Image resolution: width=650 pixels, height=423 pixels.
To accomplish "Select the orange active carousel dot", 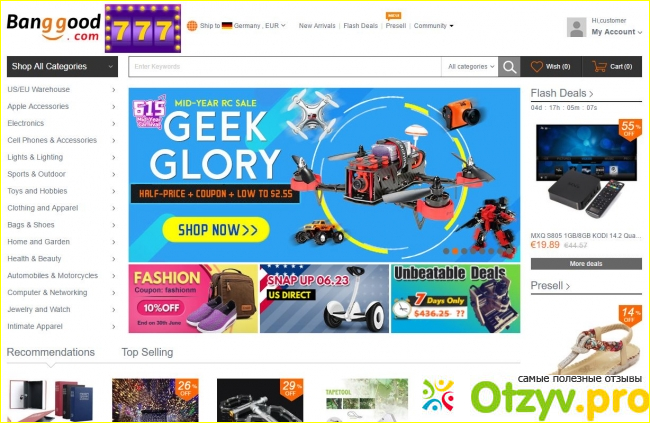I will tap(455, 251).
